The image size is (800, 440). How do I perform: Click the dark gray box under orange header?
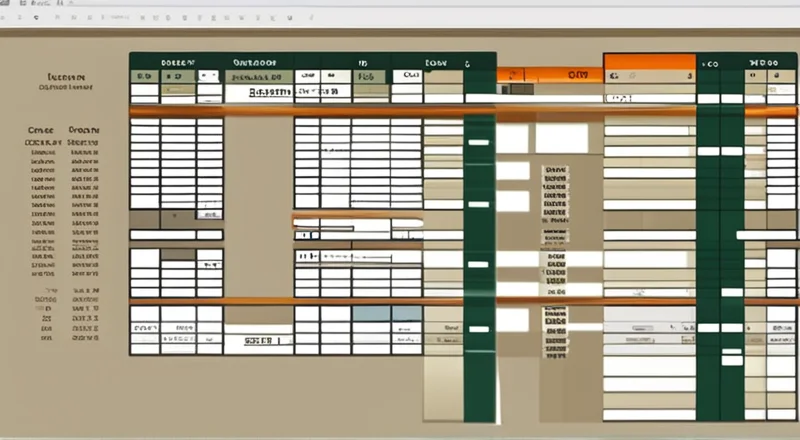click(x=521, y=89)
